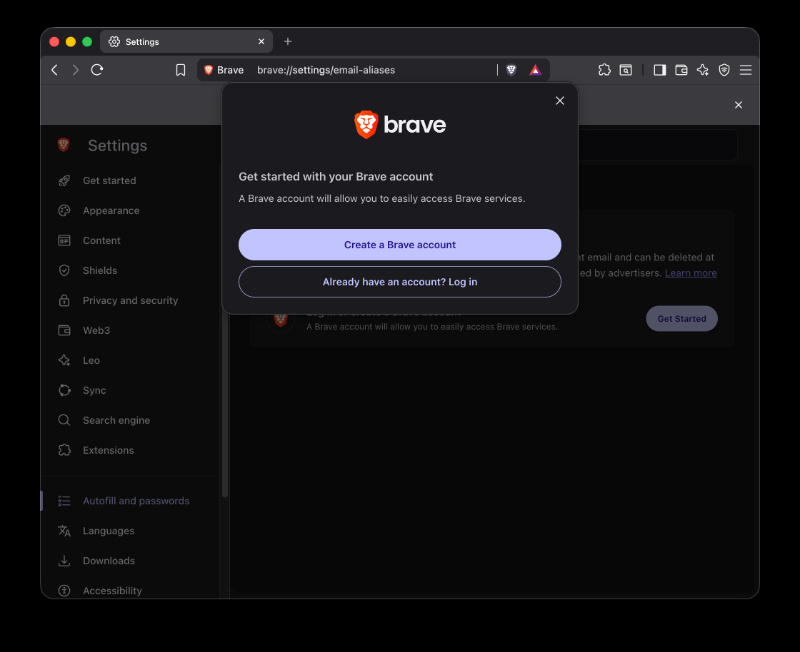Open Sync settings section
Screen dimensions: 800x652
pos(94,390)
